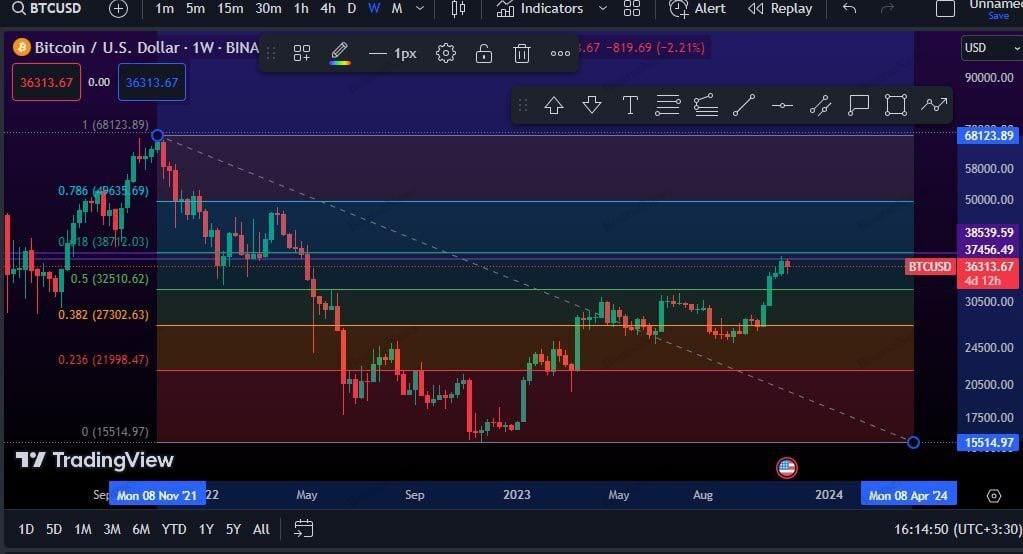Set range to 5Y

tap(234, 529)
